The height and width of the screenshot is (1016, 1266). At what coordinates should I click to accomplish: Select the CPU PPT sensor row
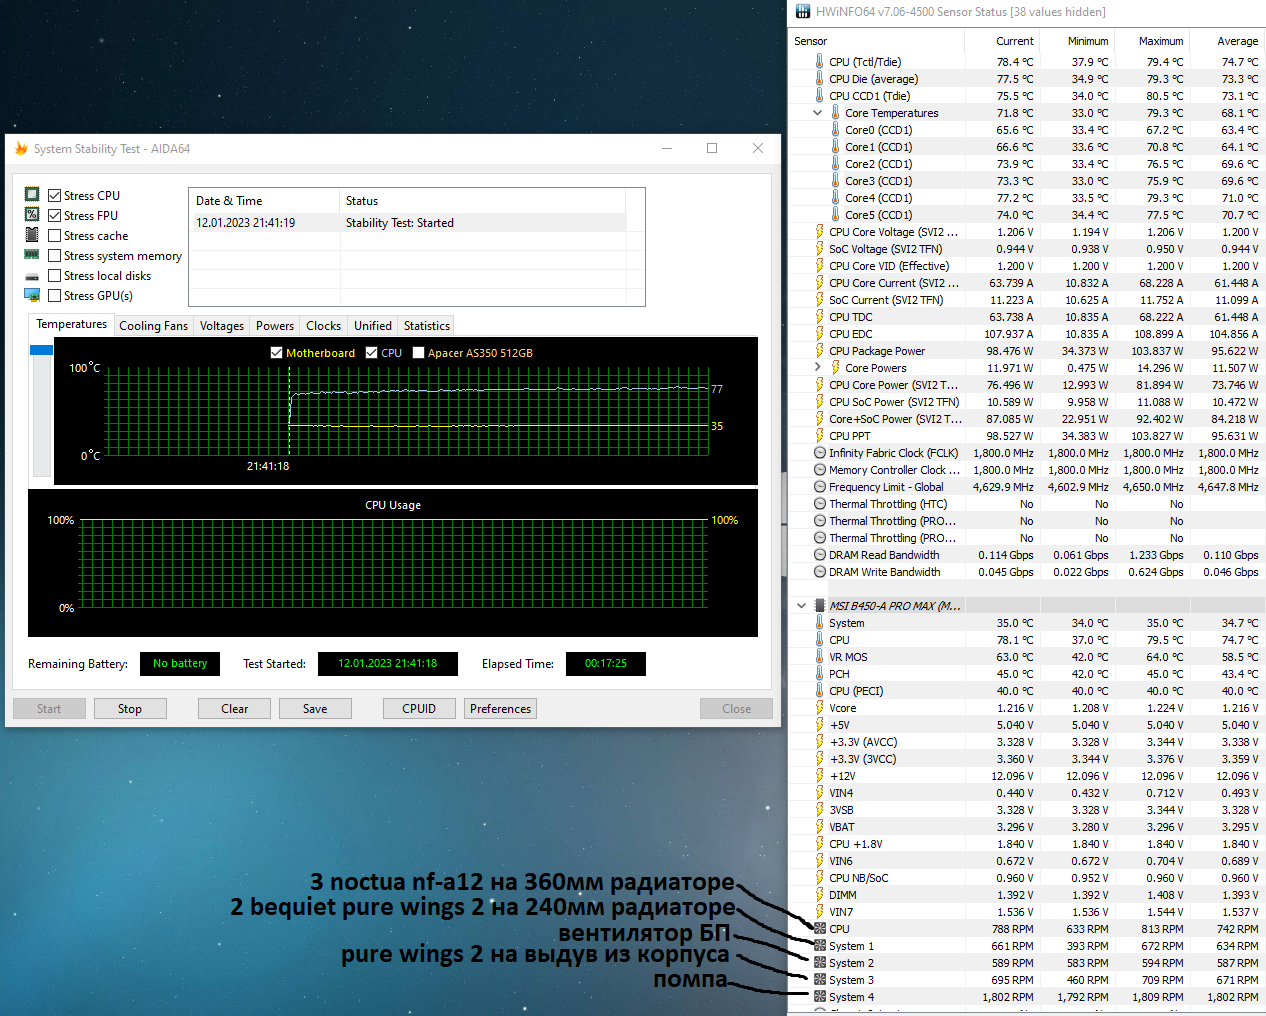click(x=1026, y=436)
